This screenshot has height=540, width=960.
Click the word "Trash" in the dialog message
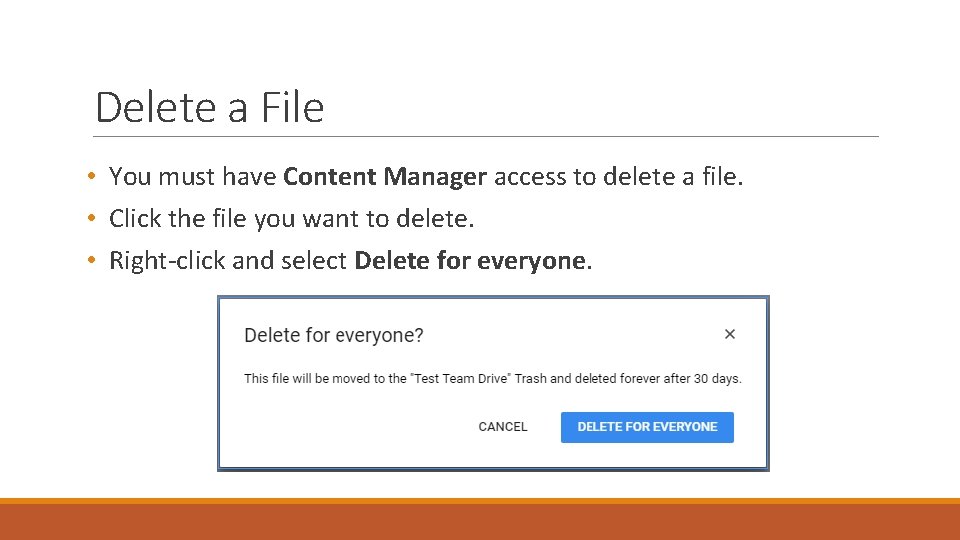click(x=530, y=379)
